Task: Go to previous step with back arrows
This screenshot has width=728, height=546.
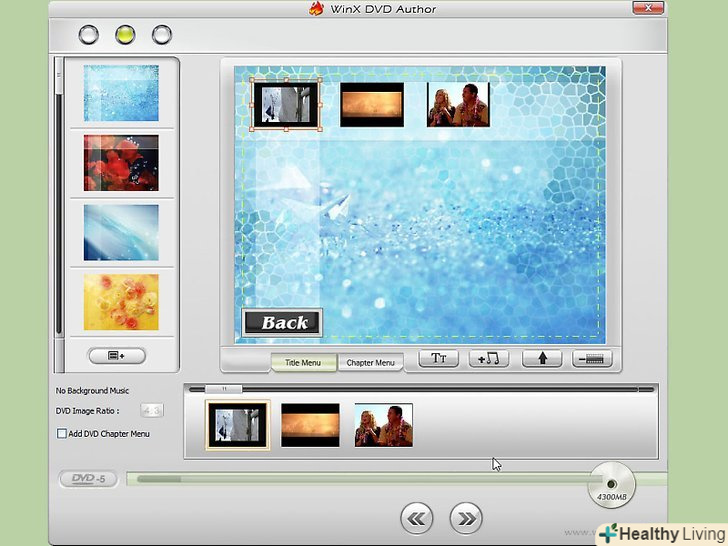Action: [x=417, y=517]
